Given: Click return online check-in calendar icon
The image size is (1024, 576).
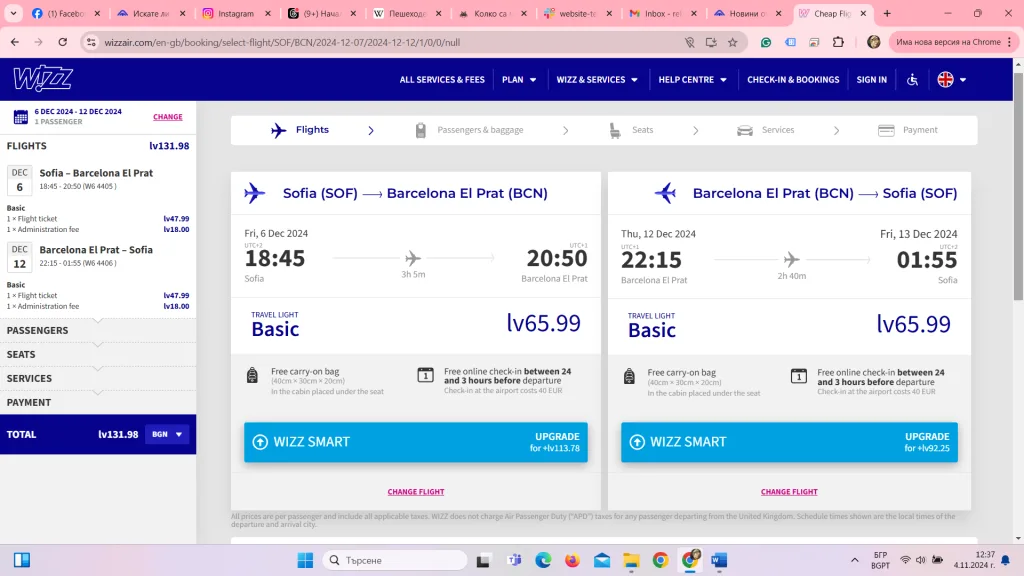Looking at the screenshot, I should 799,376.
